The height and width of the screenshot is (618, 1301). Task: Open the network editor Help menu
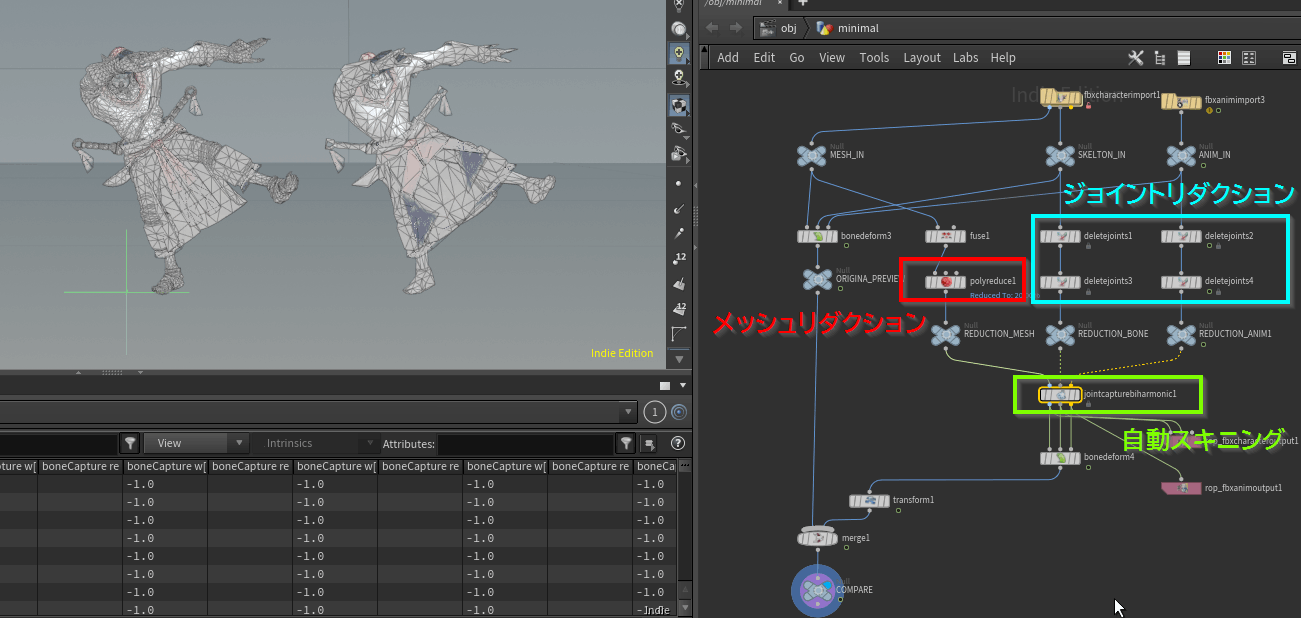(1003, 58)
